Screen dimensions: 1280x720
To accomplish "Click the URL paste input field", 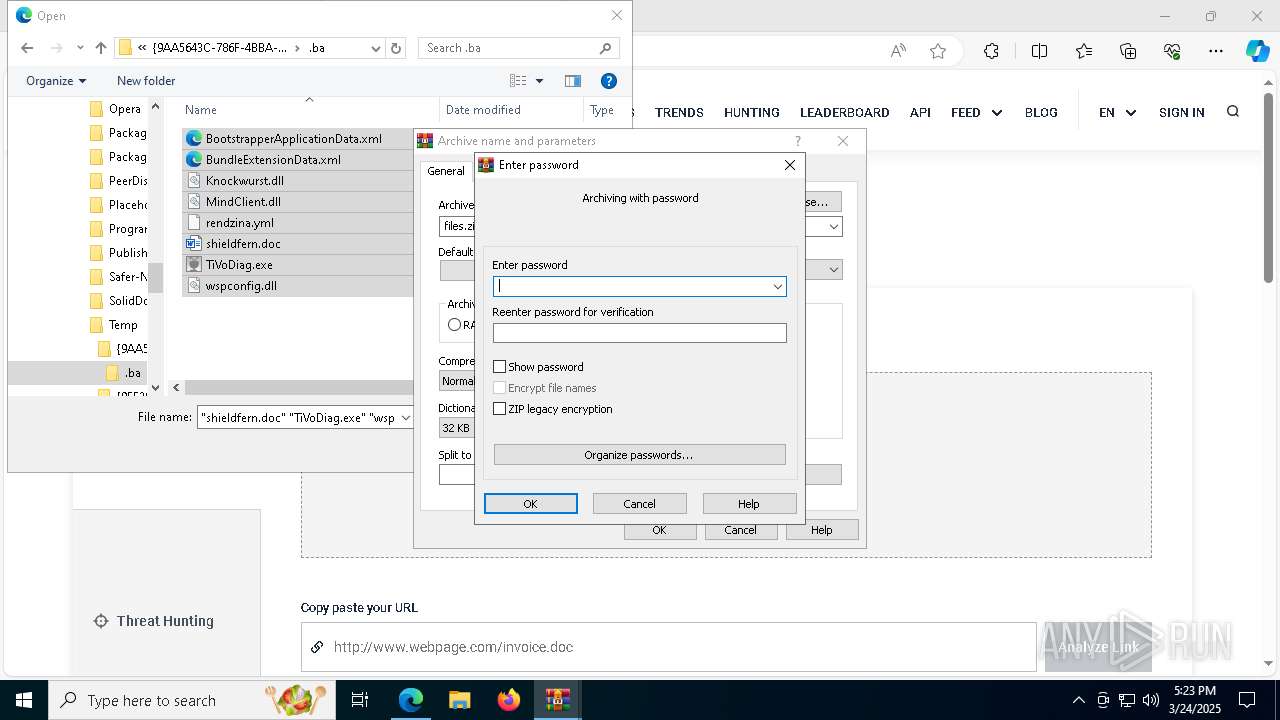I will (x=668, y=647).
